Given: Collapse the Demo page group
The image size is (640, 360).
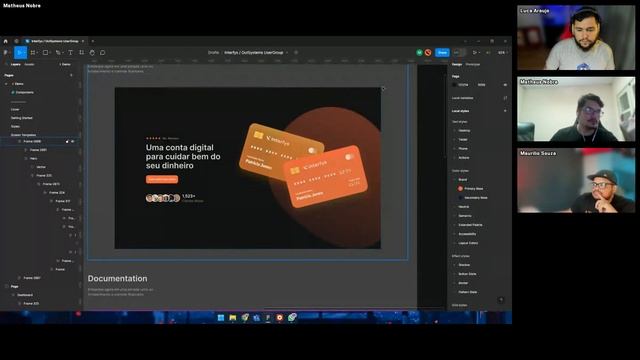Looking at the screenshot, I should click(6, 84).
